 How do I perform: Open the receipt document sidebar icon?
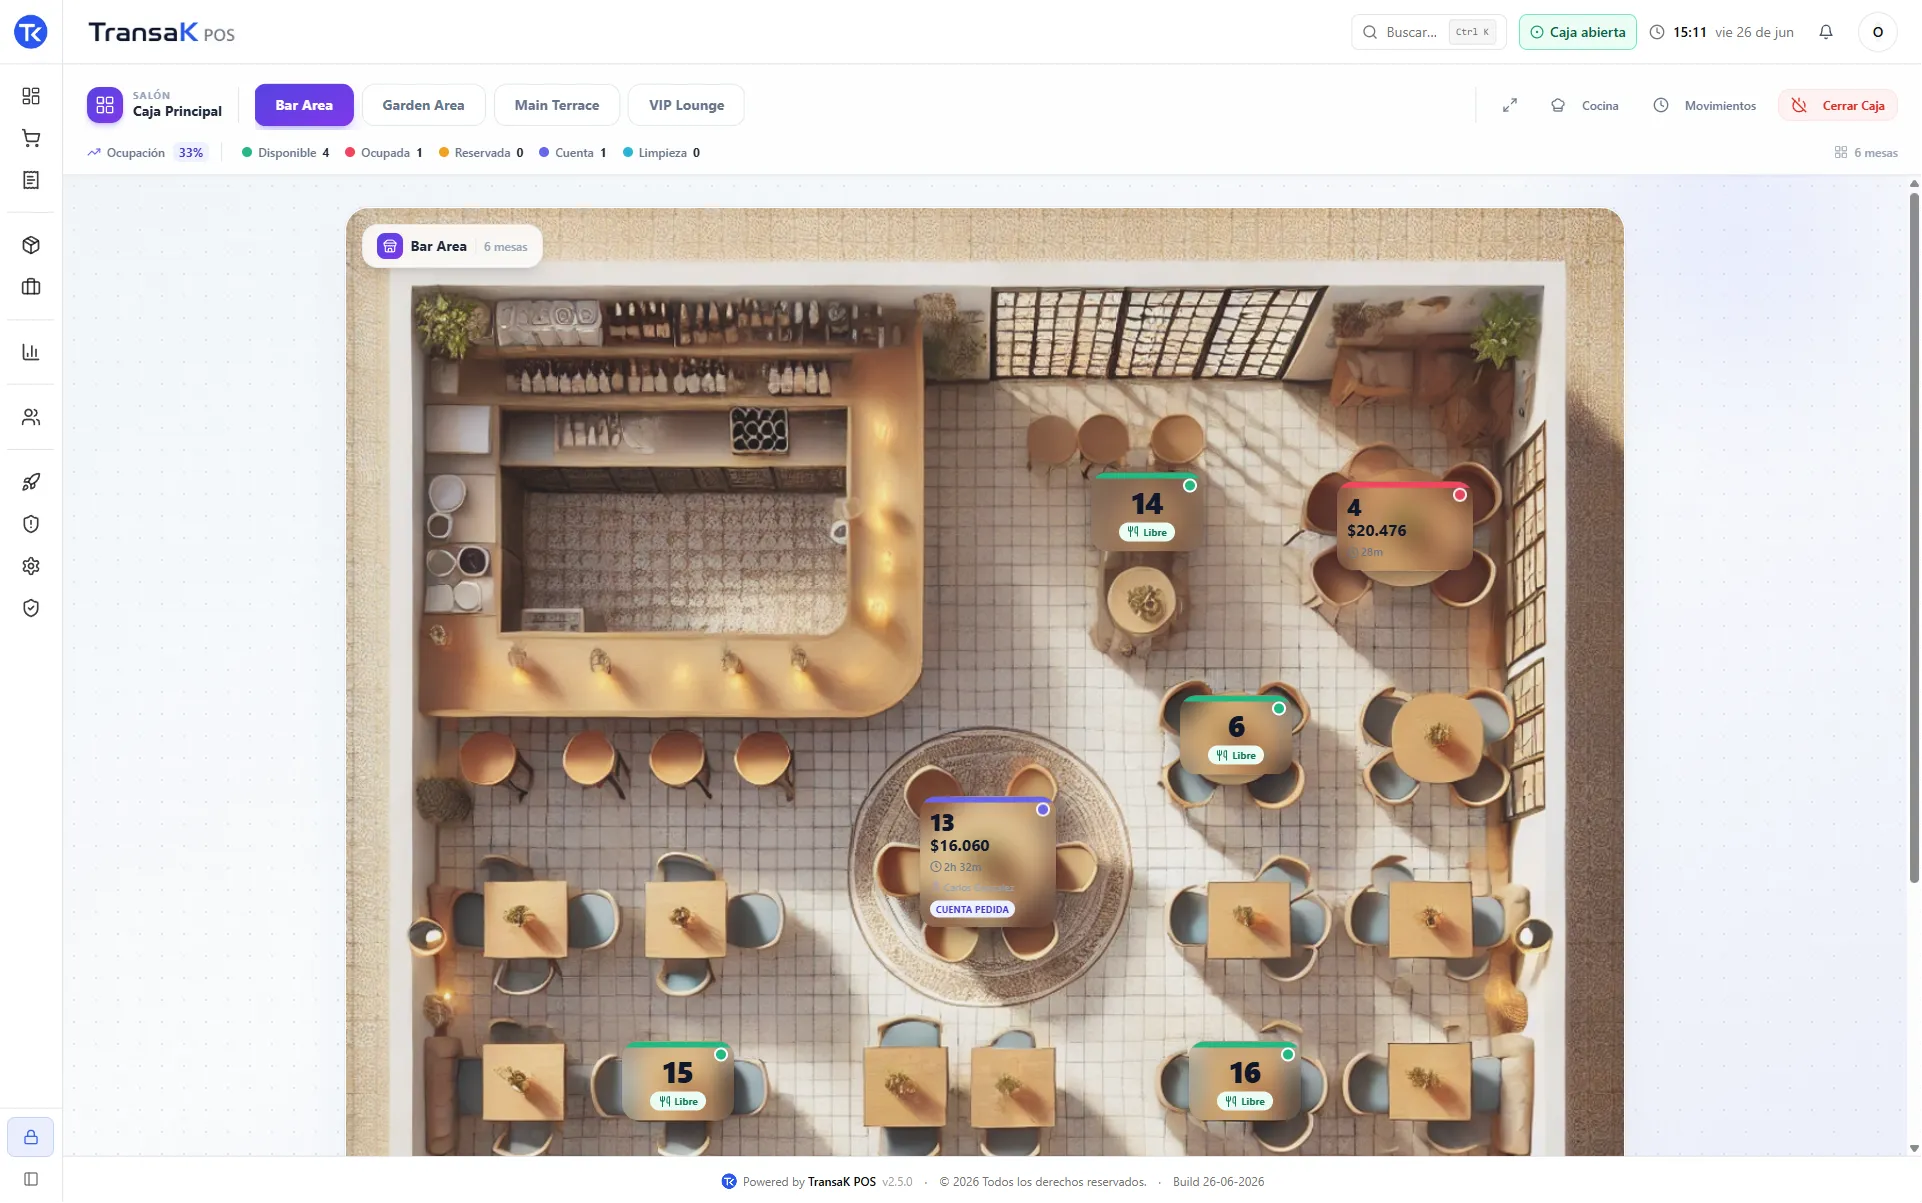click(x=31, y=180)
